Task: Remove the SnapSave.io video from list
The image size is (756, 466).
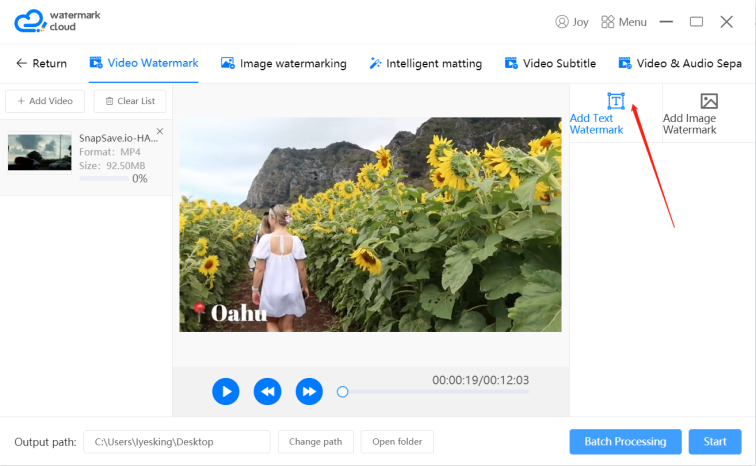Action: (160, 131)
